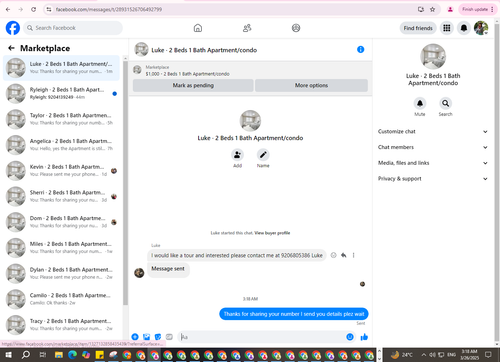This screenshot has width=500, height=362.
Task: Open the Facebook menu grid icon
Action: click(447, 28)
